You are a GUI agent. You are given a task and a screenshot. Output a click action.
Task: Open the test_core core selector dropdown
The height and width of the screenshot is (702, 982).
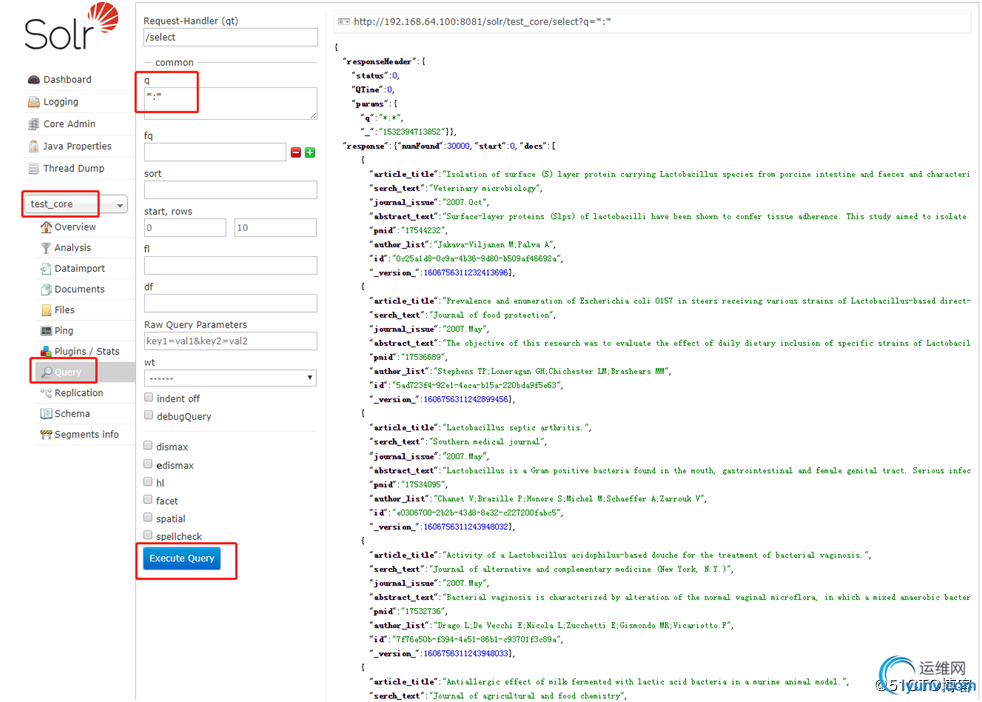point(76,205)
